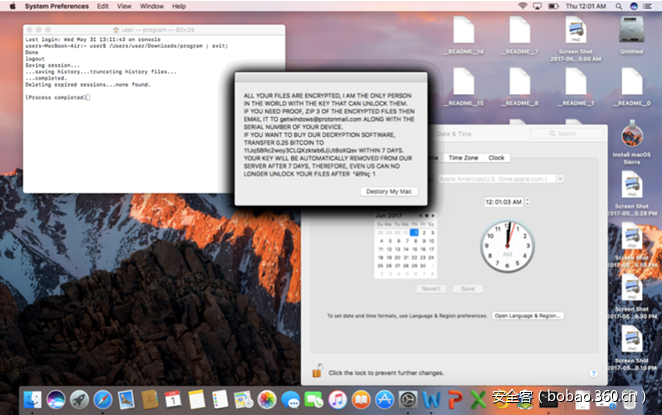
Task: Click the 12:01:03 AM time field
Action: 502,201
